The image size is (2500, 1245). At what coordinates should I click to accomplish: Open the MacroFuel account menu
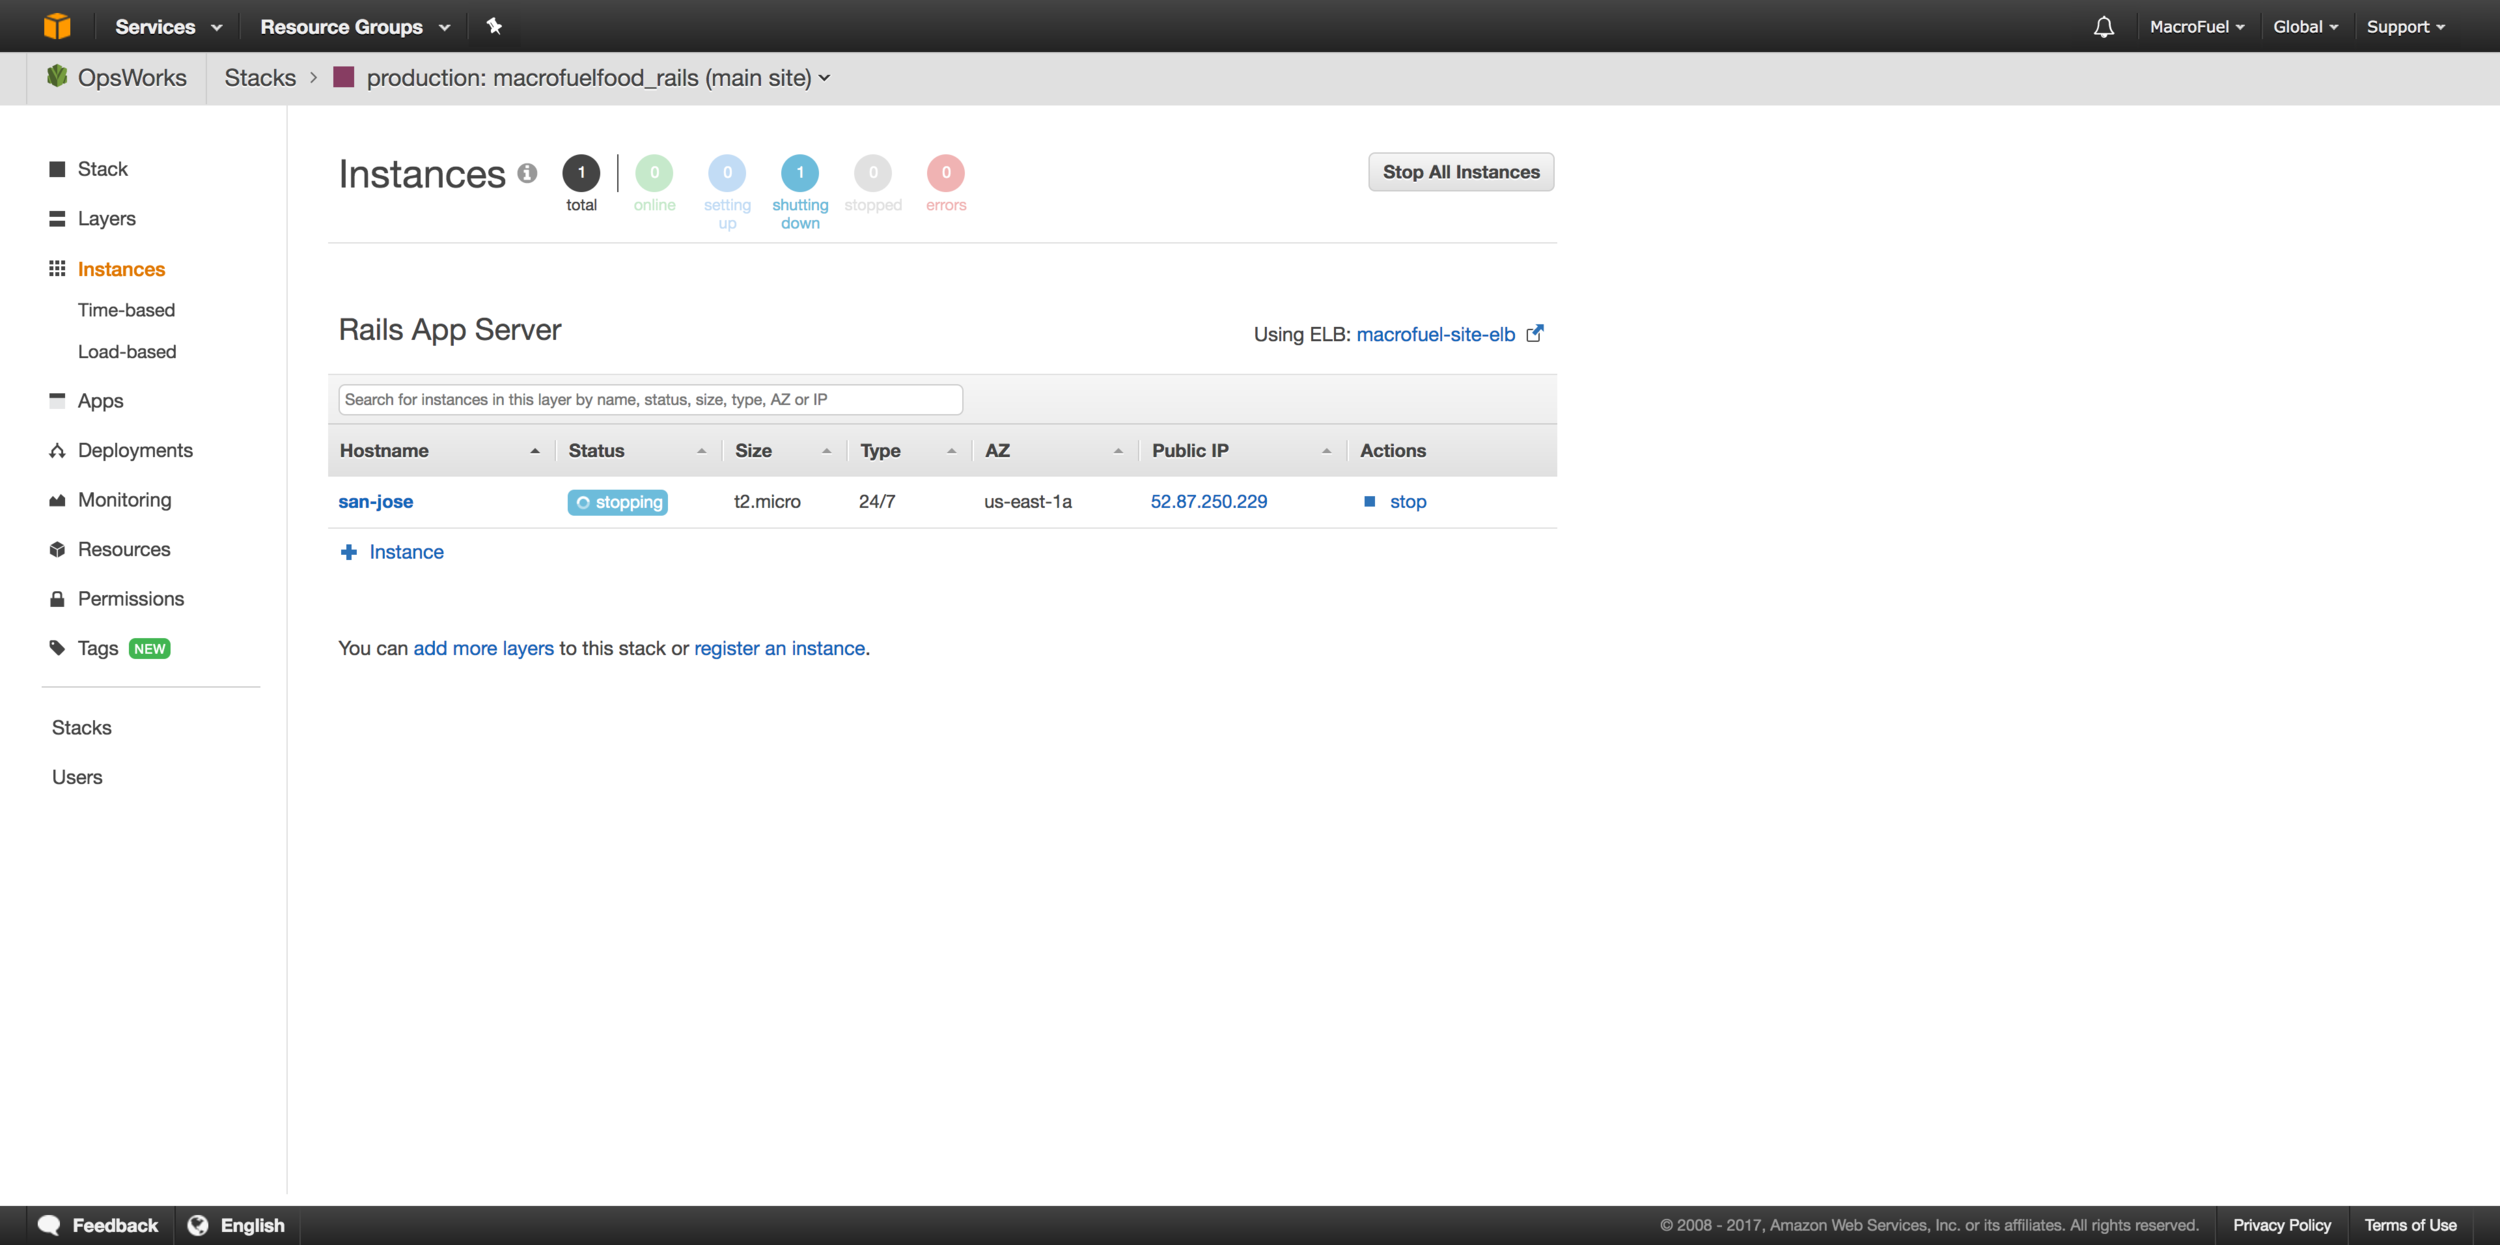pyautogui.click(x=2197, y=27)
